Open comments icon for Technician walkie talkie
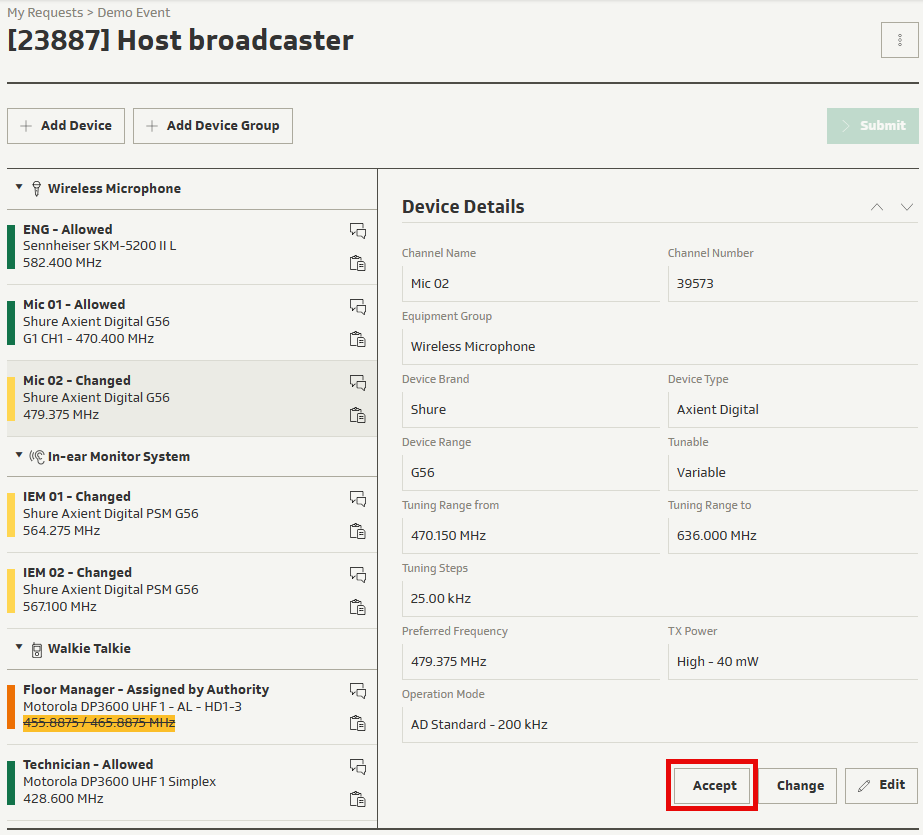923x835 pixels. pos(357,766)
